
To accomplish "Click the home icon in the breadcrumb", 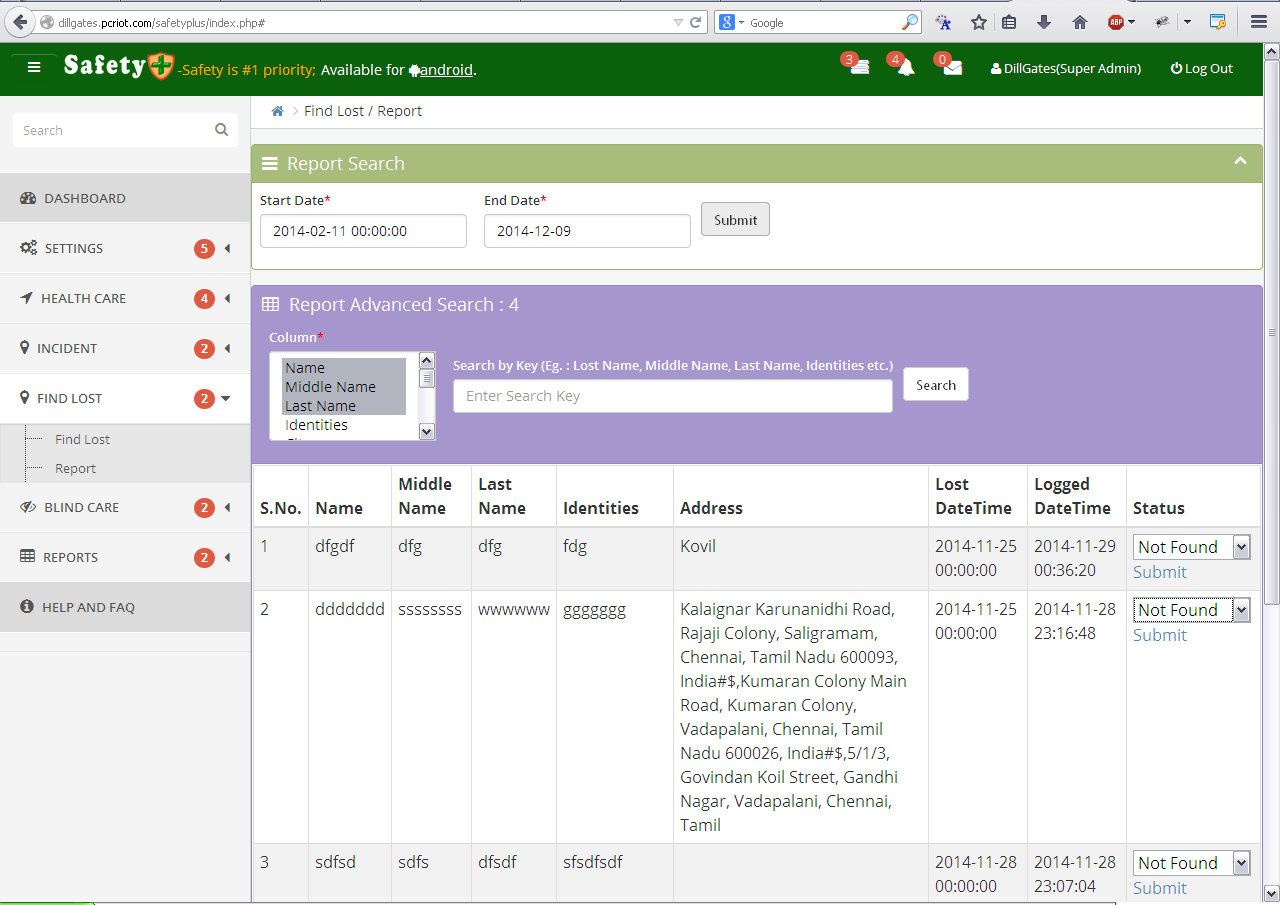I will tap(278, 111).
